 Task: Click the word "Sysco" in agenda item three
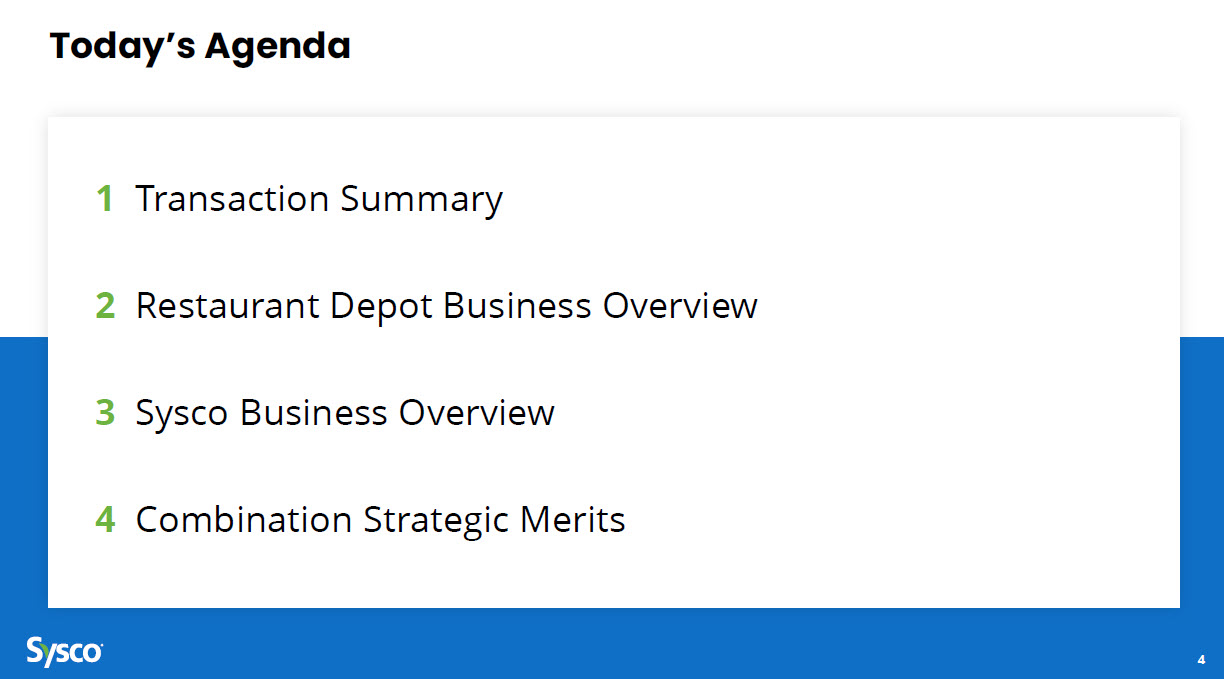pos(183,413)
